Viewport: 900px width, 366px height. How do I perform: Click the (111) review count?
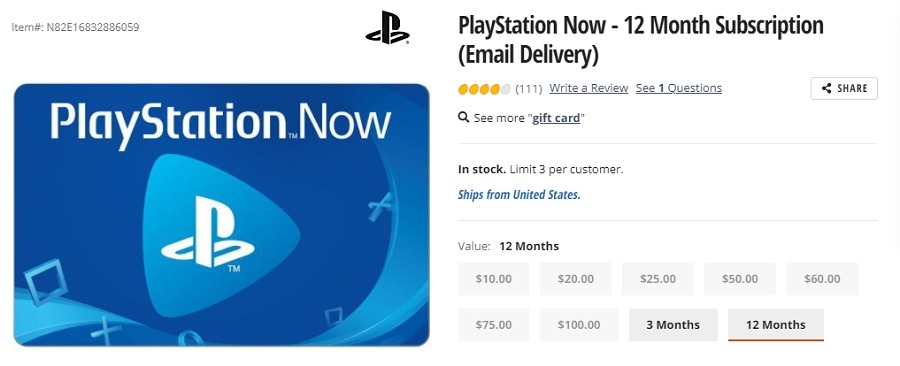tap(529, 89)
